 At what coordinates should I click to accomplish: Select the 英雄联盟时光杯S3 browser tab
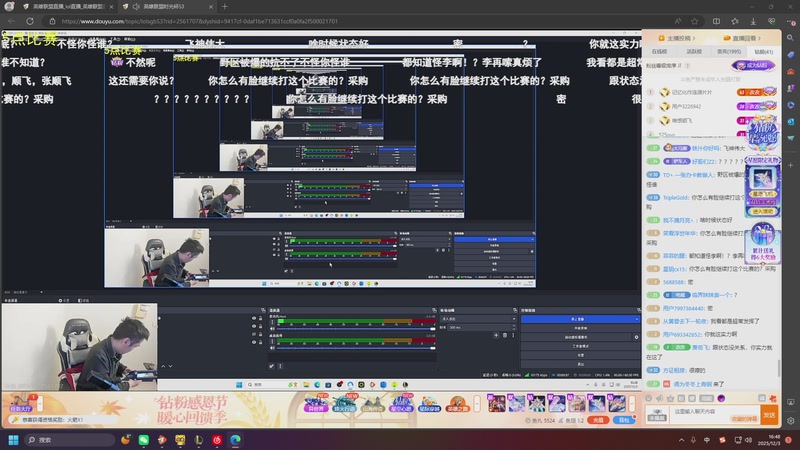(x=168, y=7)
